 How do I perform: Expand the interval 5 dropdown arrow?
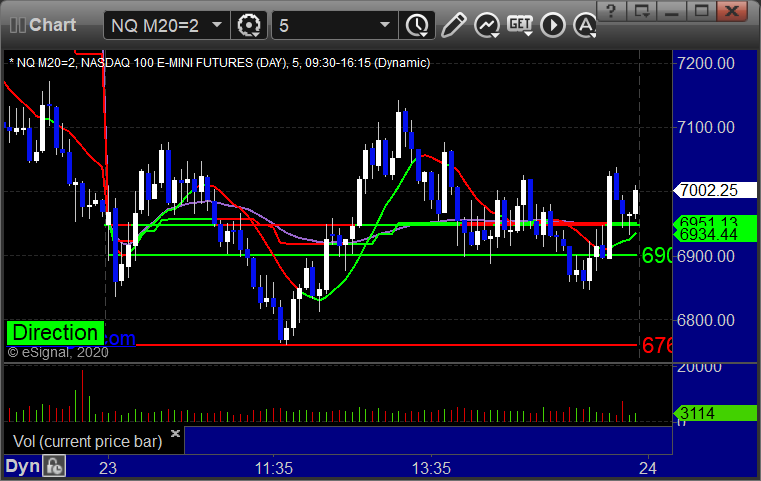[x=384, y=24]
